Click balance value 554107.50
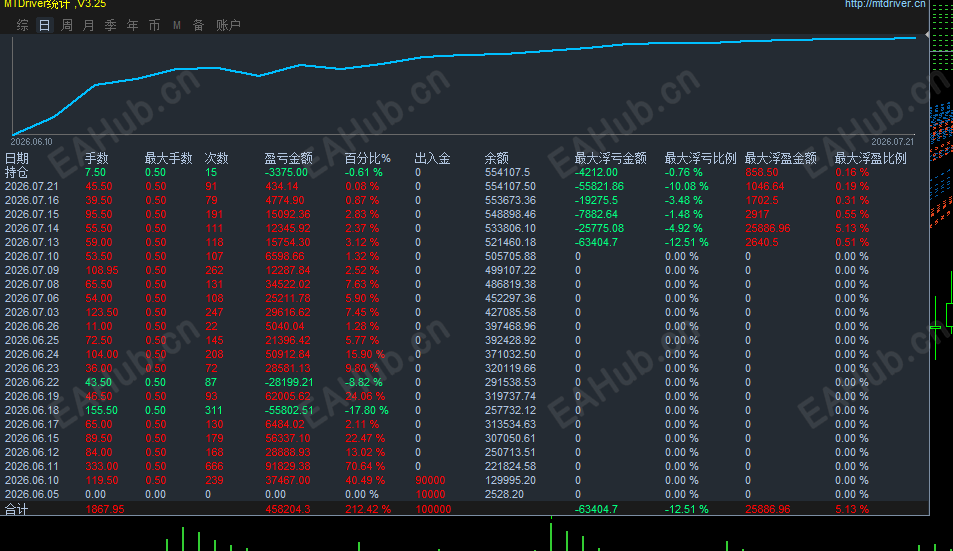The image size is (953, 551). pos(511,187)
